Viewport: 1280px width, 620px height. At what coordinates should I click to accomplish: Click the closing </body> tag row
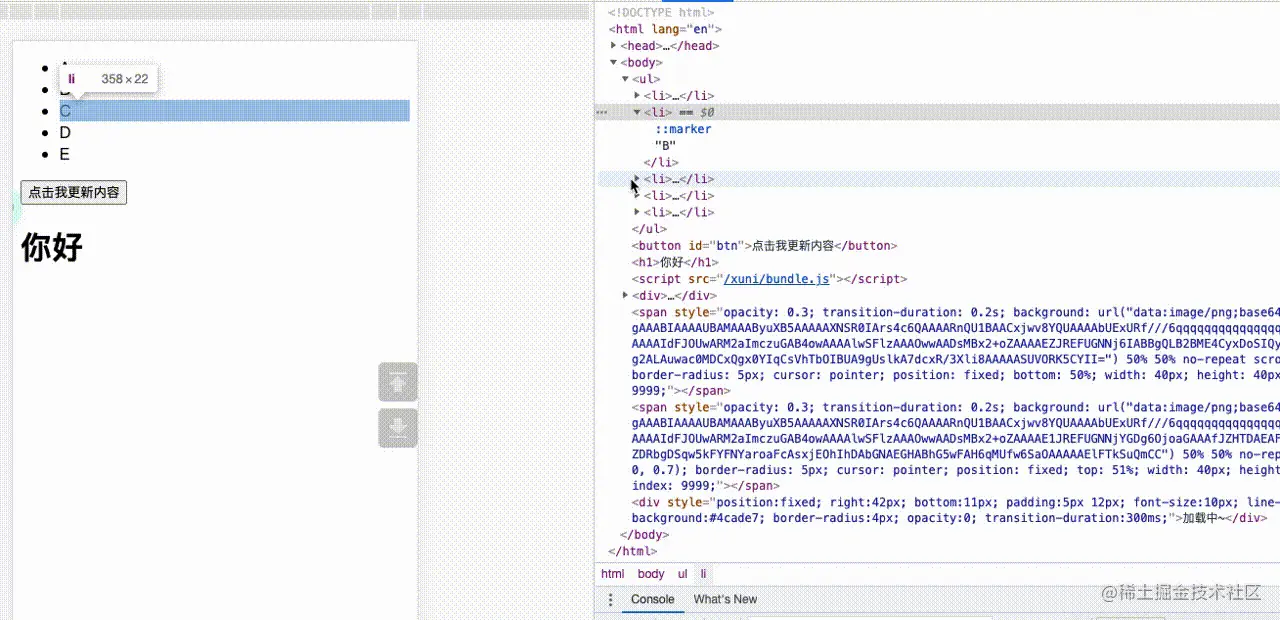point(644,535)
